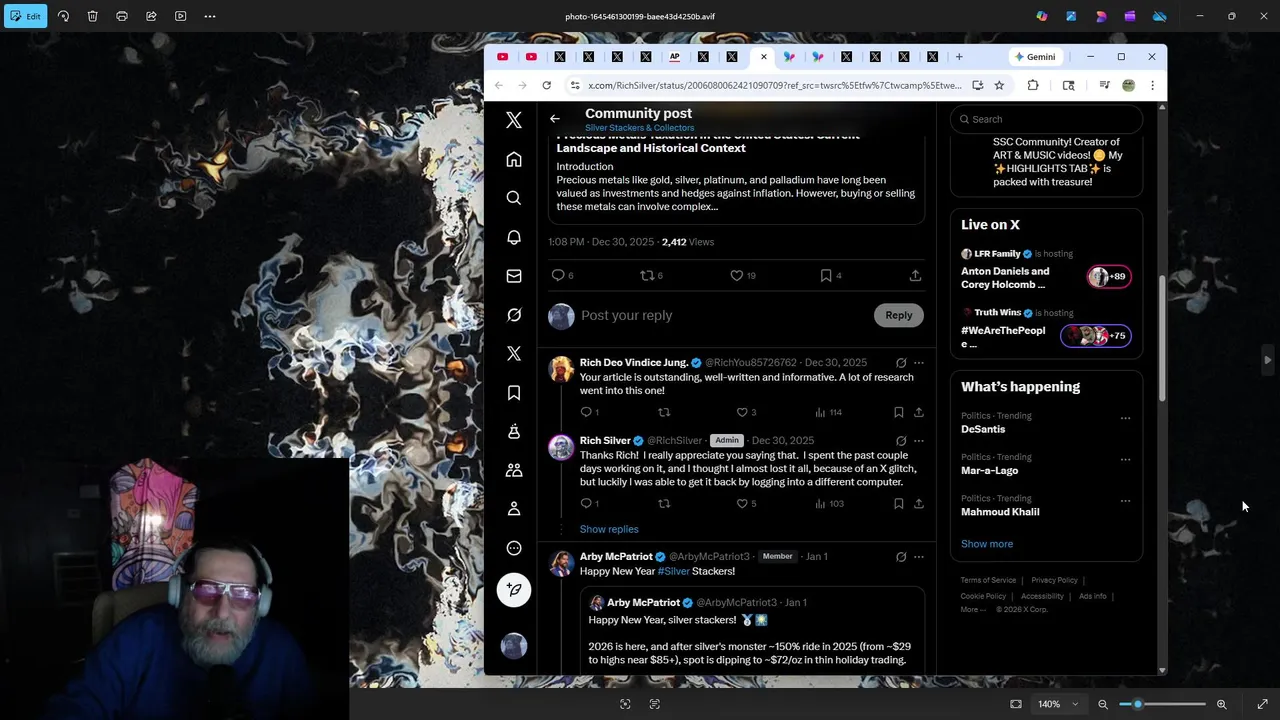
Task: Click the Reply button
Action: (x=898, y=315)
